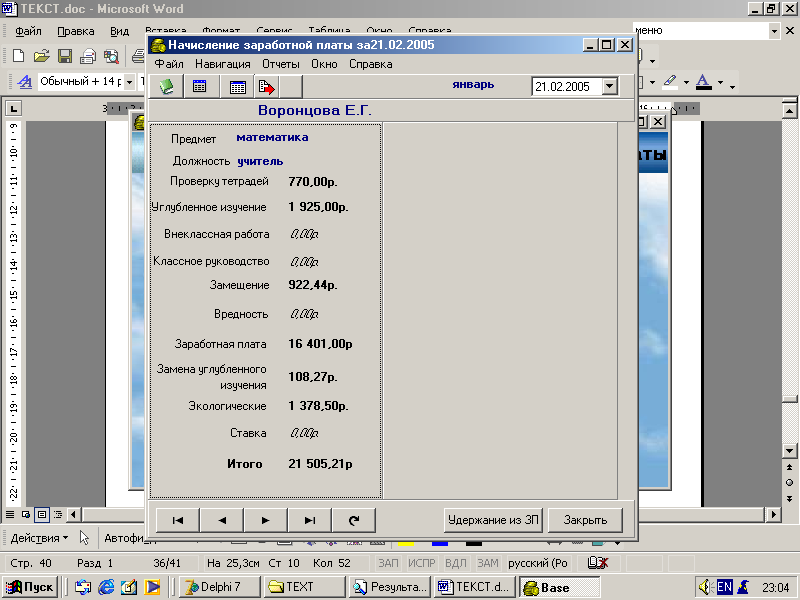This screenshot has width=800, height=600.
Task: Open the Отчеты menu
Action: pos(280,64)
